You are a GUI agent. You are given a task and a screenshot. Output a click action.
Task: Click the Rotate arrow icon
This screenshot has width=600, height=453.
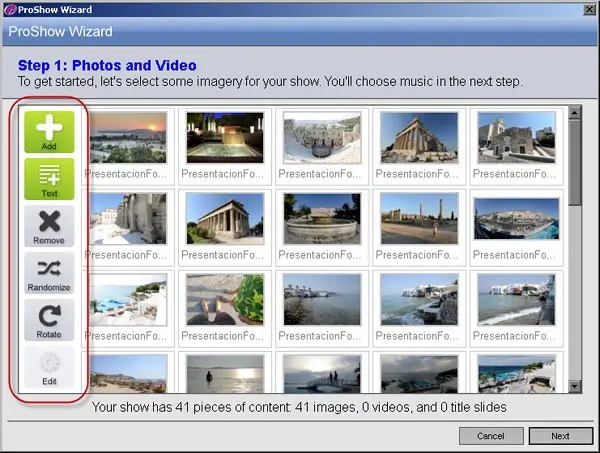pyautogui.click(x=50, y=316)
